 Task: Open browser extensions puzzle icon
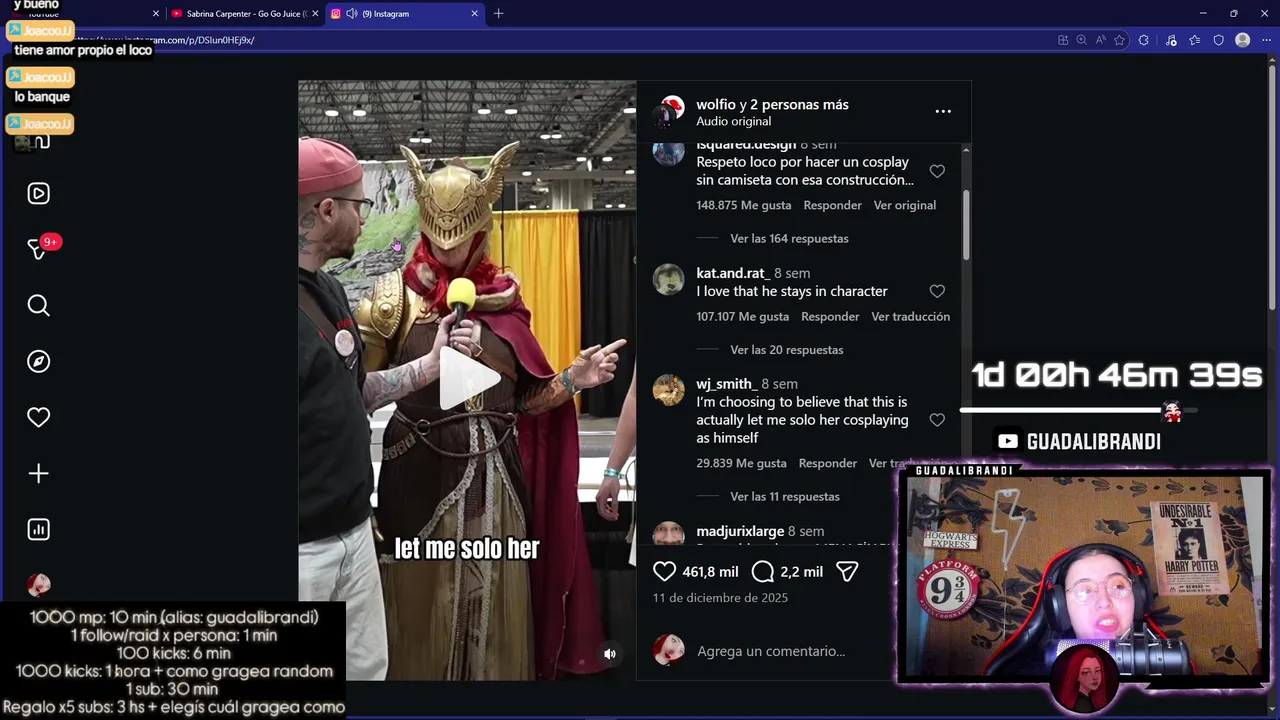point(1144,40)
